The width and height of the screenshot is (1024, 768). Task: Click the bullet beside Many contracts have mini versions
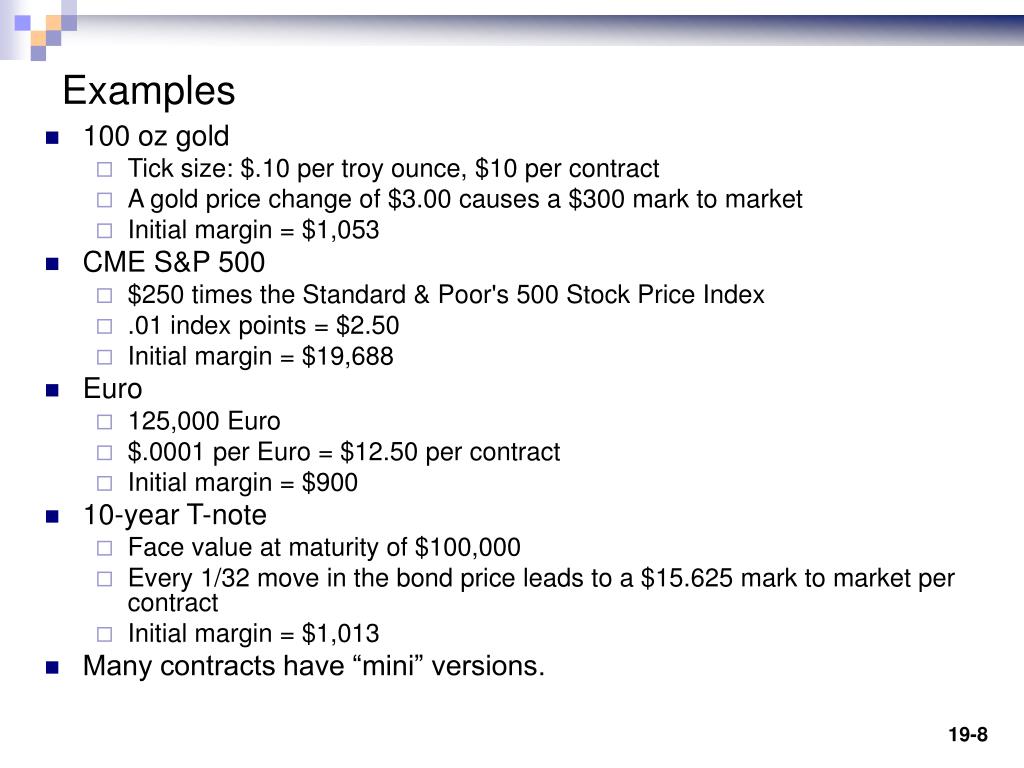(52, 667)
